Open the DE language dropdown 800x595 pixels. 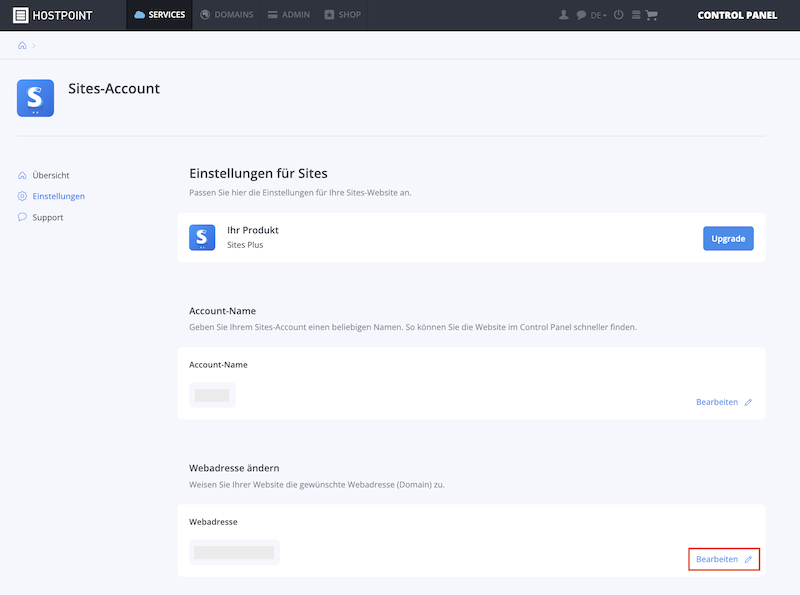click(x=598, y=15)
